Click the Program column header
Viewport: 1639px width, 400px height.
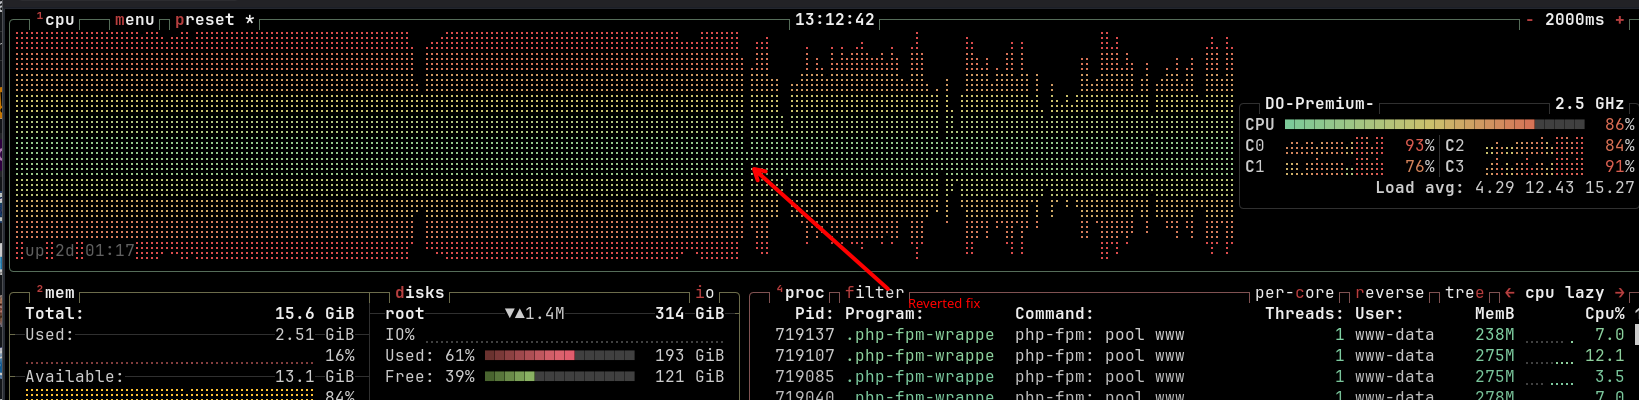pyautogui.click(x=885, y=314)
